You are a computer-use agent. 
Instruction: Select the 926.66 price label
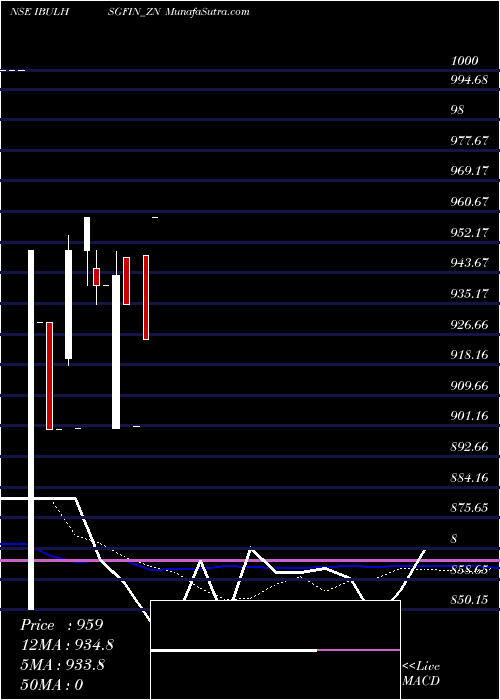(469, 325)
